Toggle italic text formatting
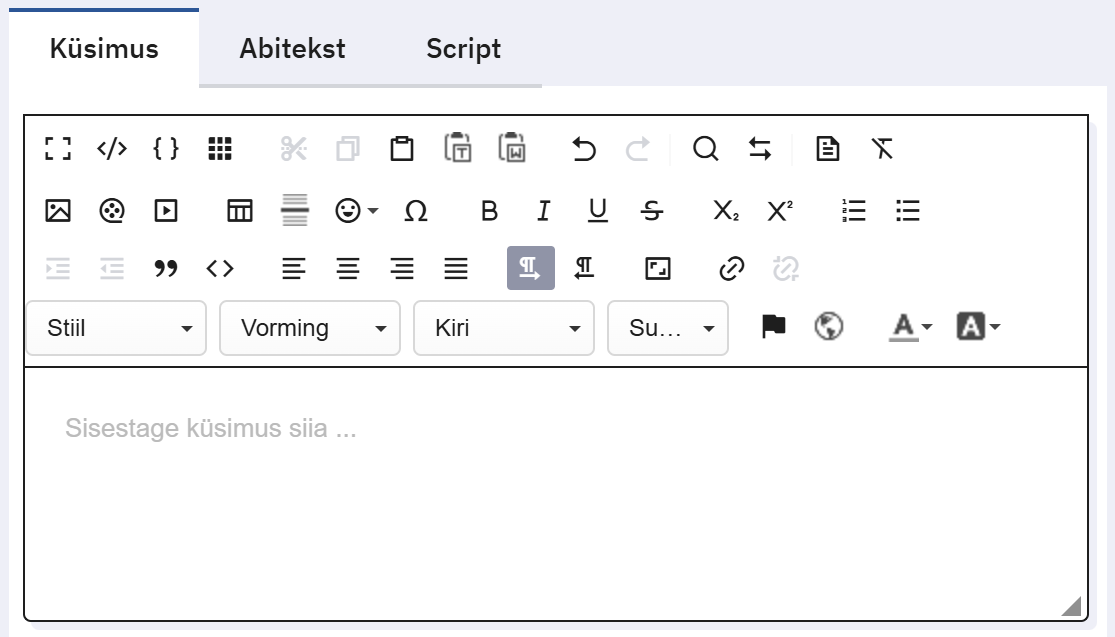Screen dimensions: 1115x637 (543, 211)
